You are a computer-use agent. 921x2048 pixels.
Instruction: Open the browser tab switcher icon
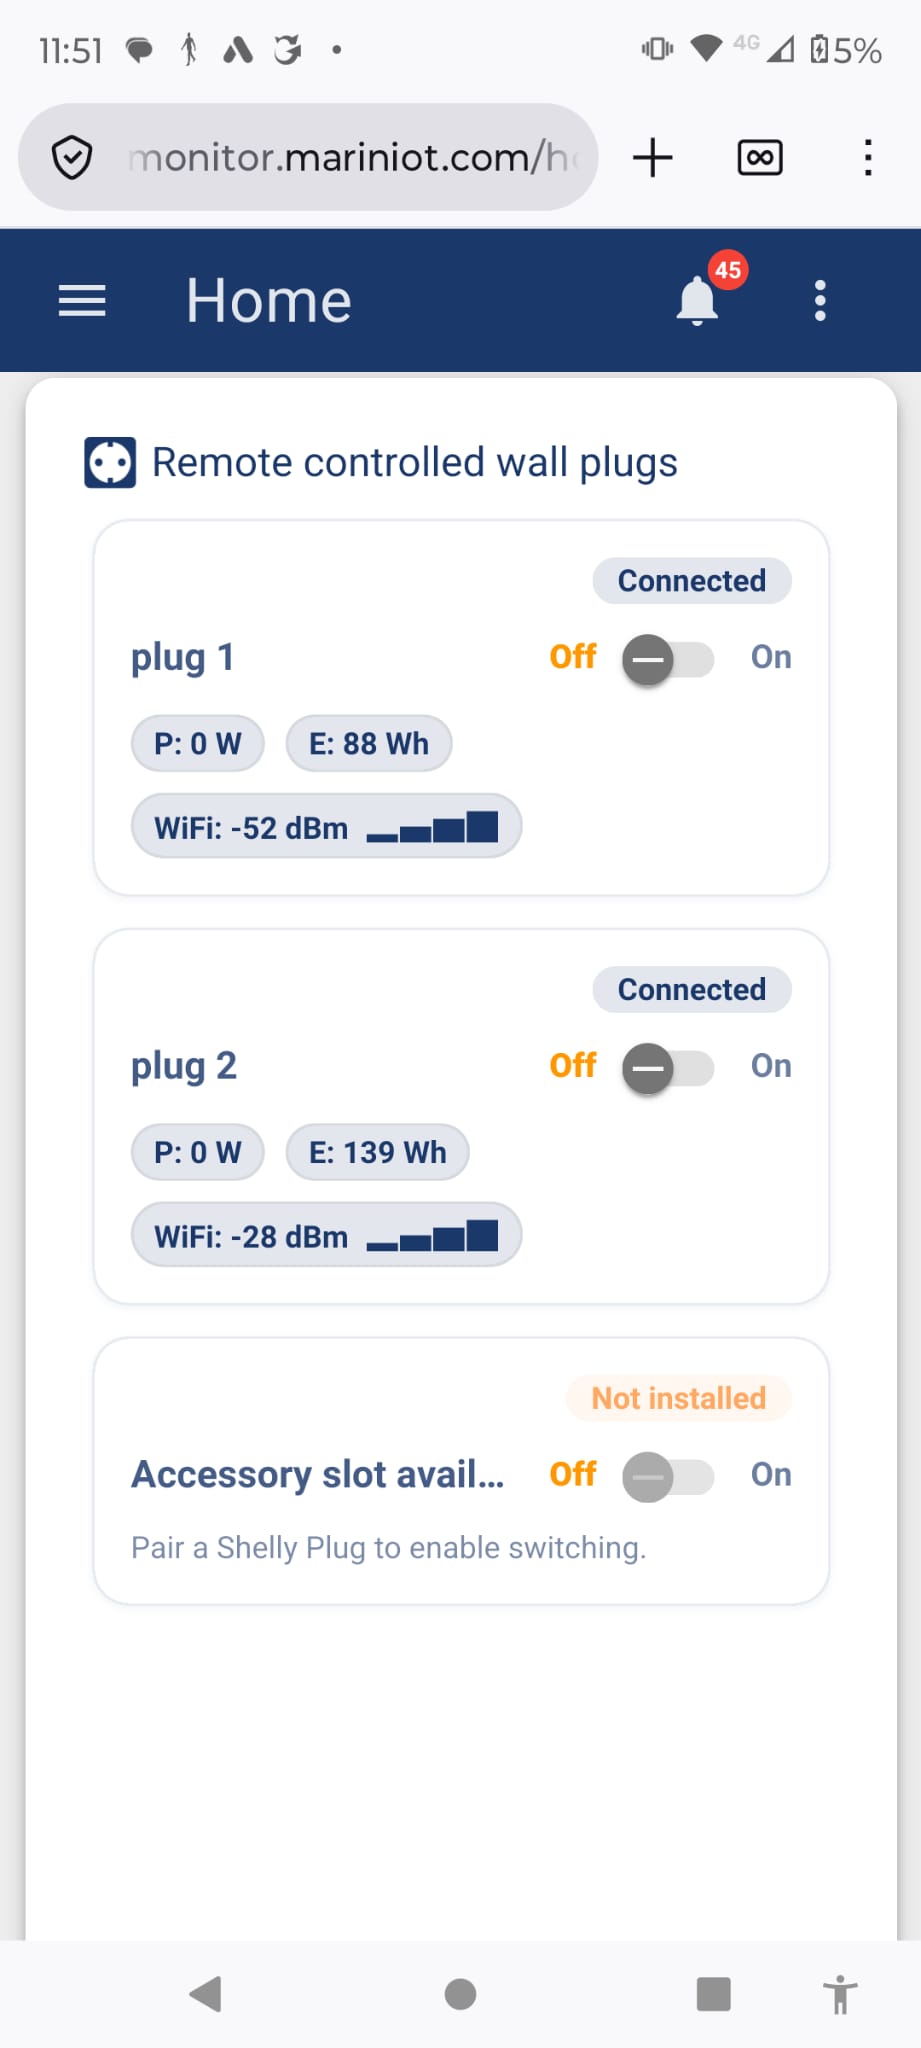(x=760, y=158)
